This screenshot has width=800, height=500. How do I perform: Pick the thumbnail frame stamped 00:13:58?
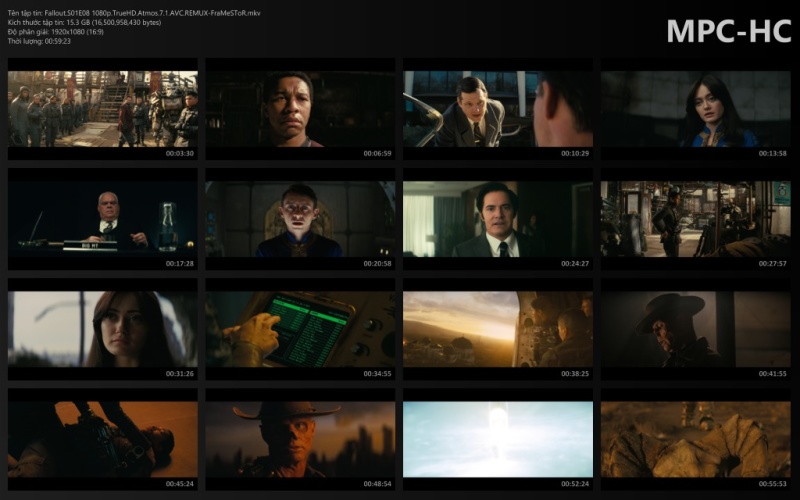[x=695, y=109]
